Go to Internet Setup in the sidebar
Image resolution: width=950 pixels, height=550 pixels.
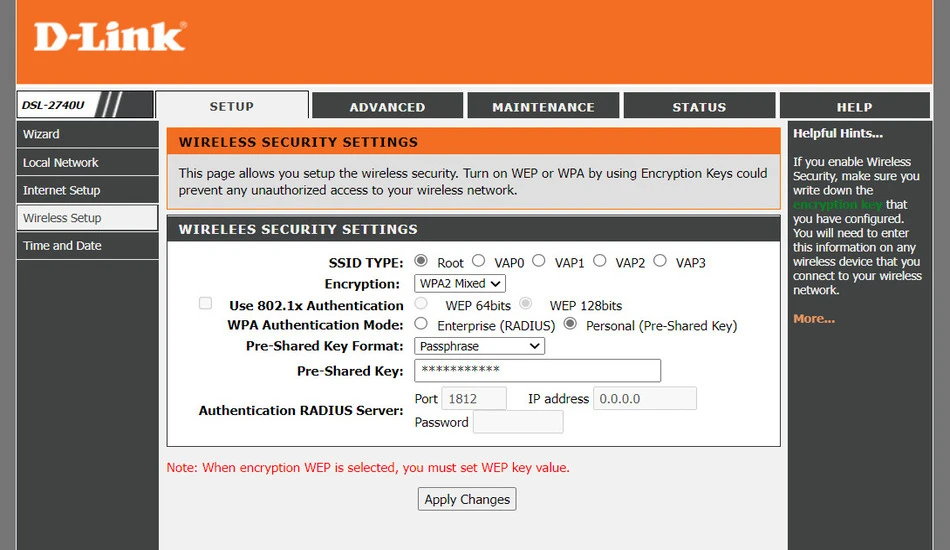coord(87,190)
